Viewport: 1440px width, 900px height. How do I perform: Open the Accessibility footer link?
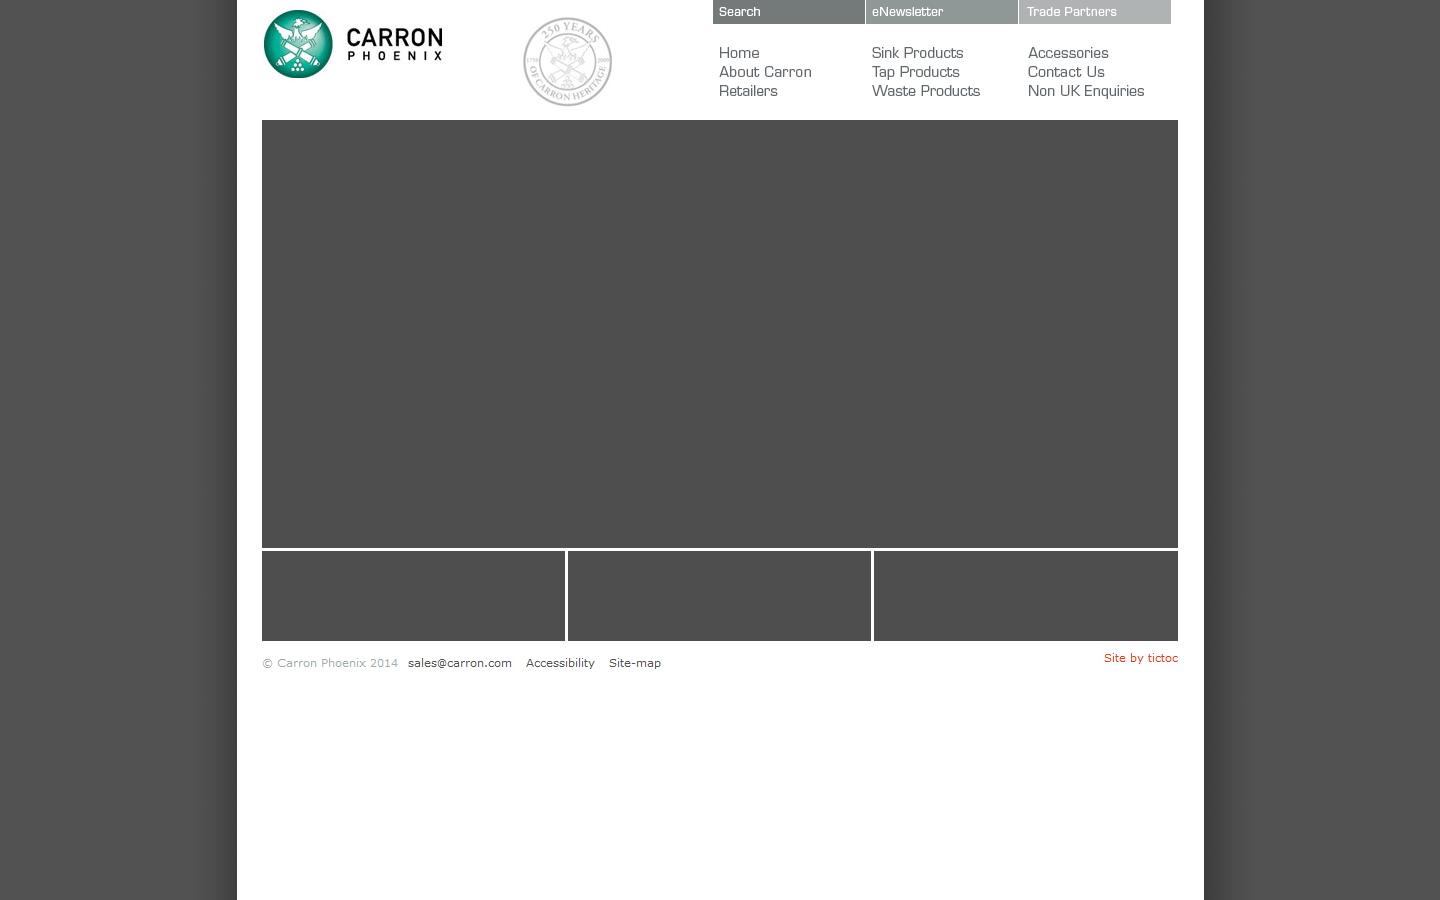560,663
